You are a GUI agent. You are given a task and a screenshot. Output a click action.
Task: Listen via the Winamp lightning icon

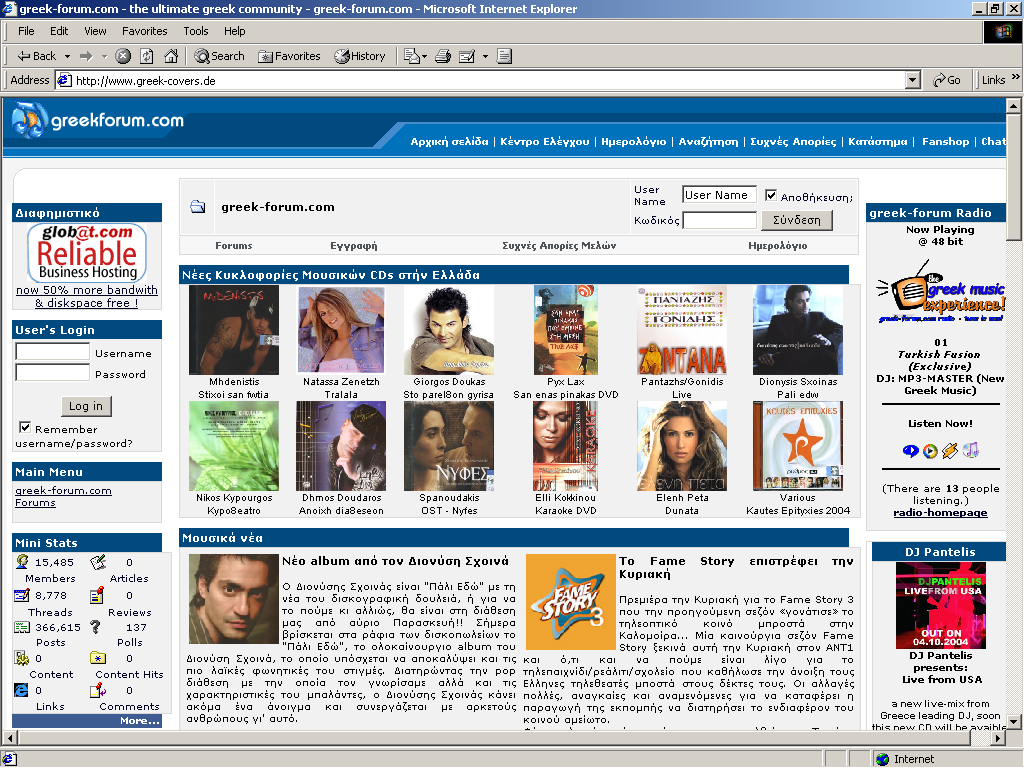(950, 451)
